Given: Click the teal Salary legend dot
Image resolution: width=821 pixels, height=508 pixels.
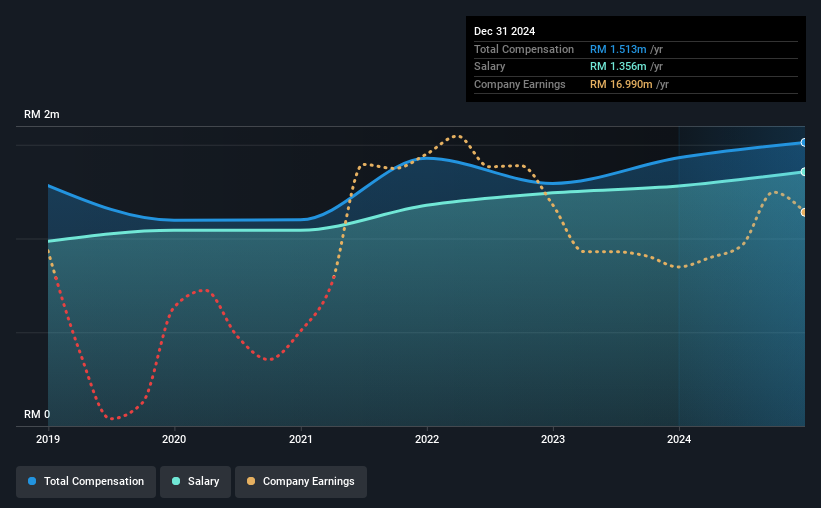Looking at the screenshot, I should [176, 481].
